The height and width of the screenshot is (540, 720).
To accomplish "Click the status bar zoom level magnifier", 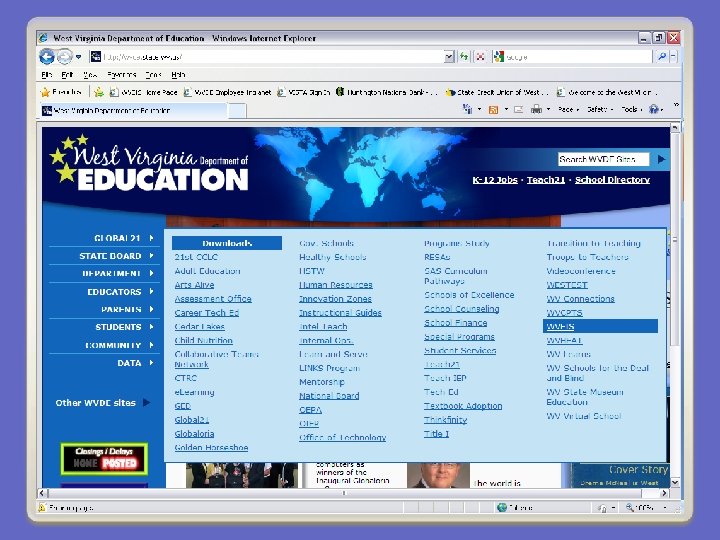I will [630, 507].
